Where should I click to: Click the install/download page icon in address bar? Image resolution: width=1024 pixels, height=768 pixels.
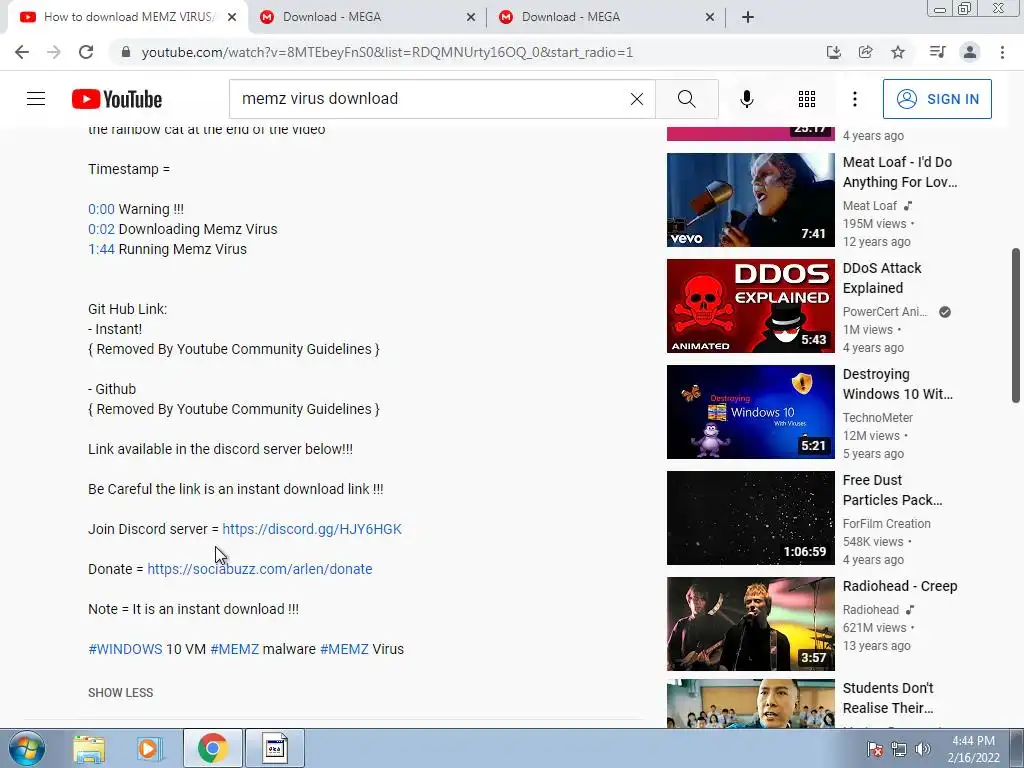833,52
